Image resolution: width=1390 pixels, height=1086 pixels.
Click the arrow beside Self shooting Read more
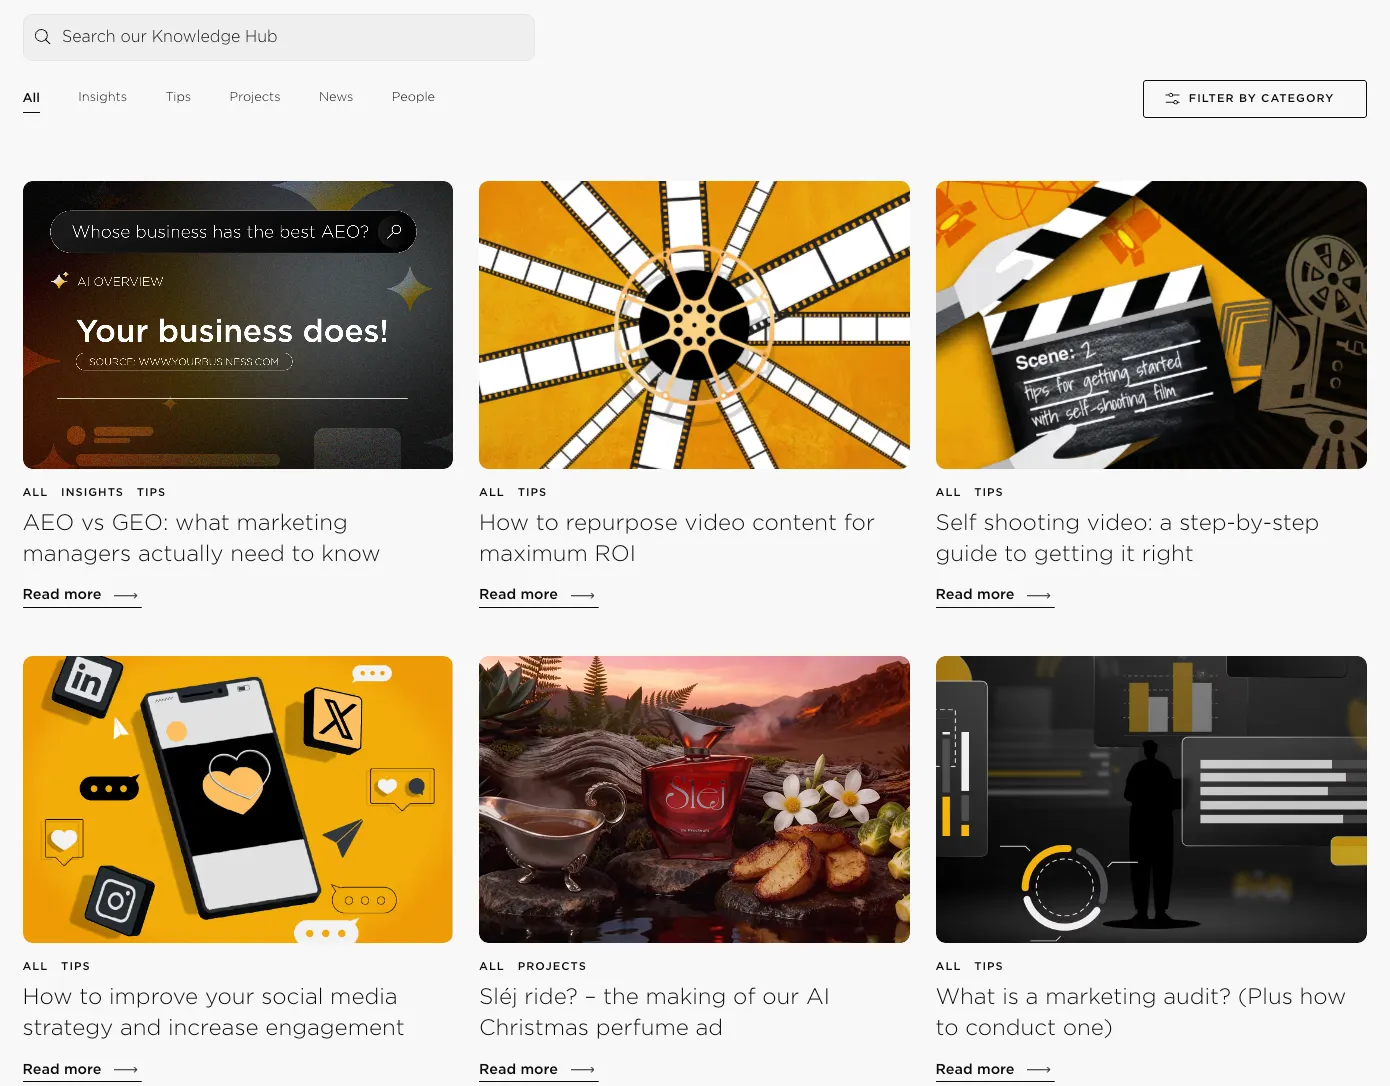coord(1039,596)
